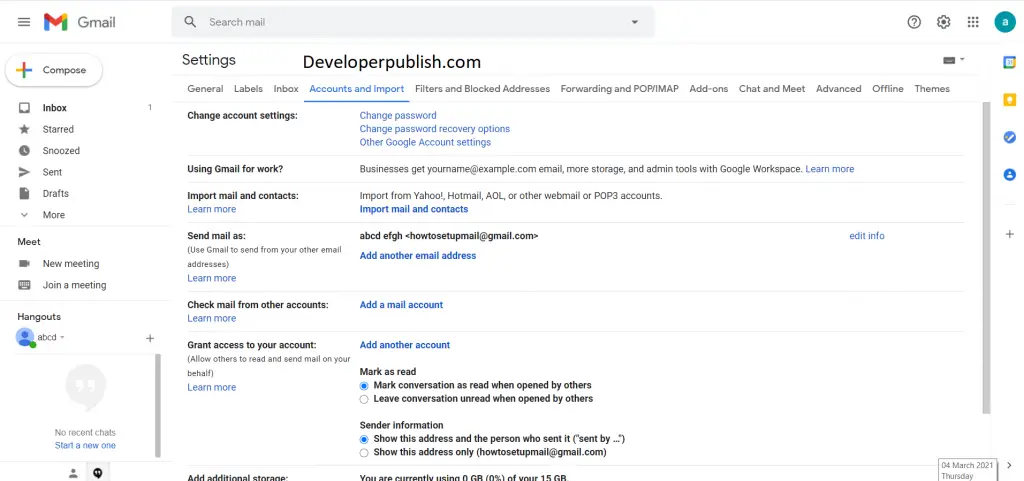Screen dimensions: 1024x481
Task: Click the add-ons plus icon in side panel
Action: (x=1010, y=234)
